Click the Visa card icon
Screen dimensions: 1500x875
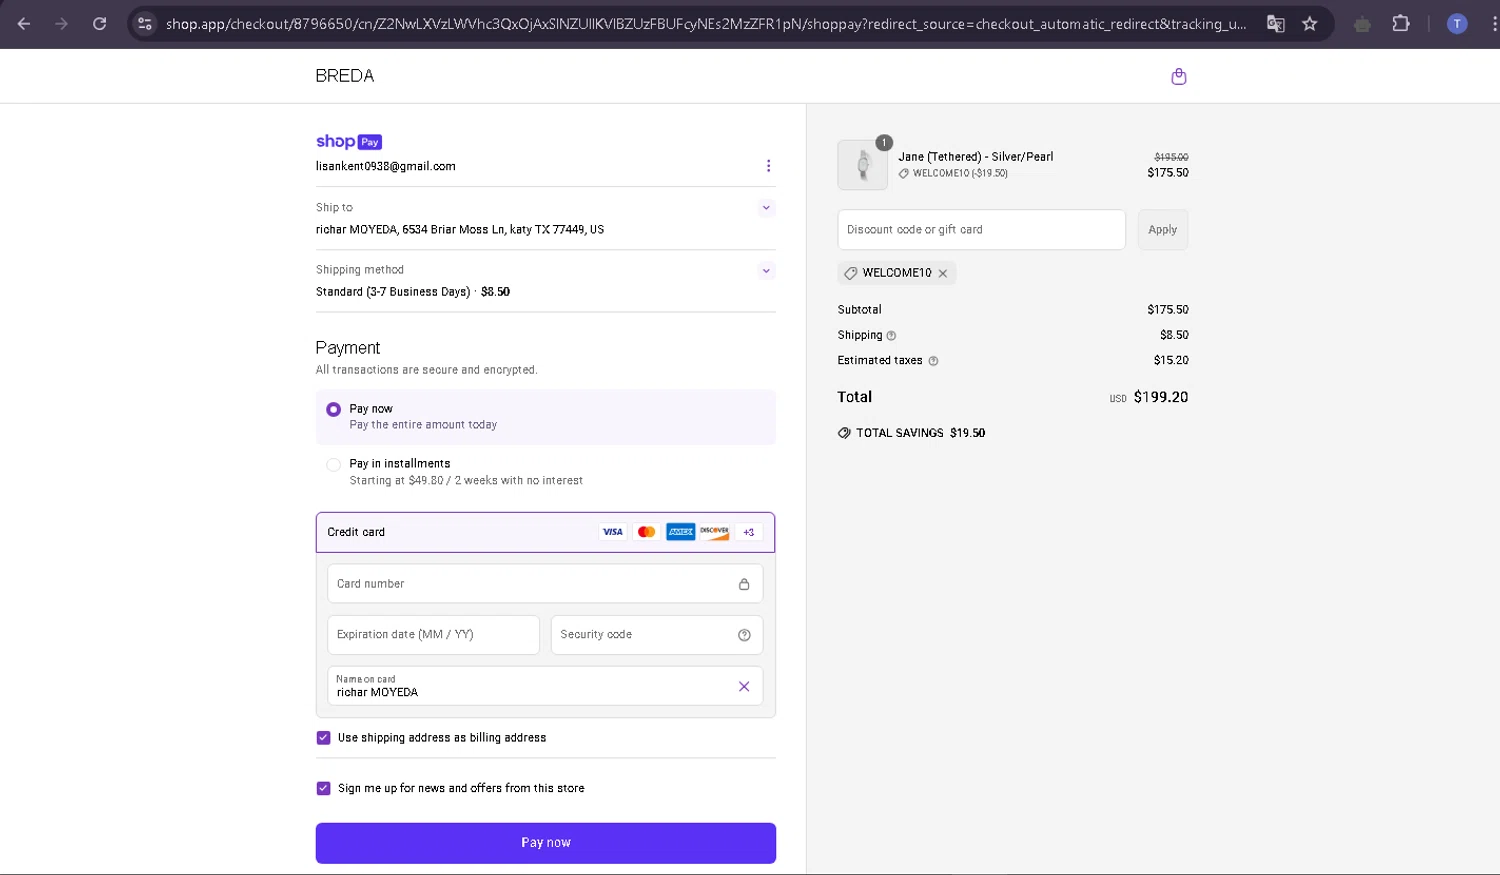[613, 532]
